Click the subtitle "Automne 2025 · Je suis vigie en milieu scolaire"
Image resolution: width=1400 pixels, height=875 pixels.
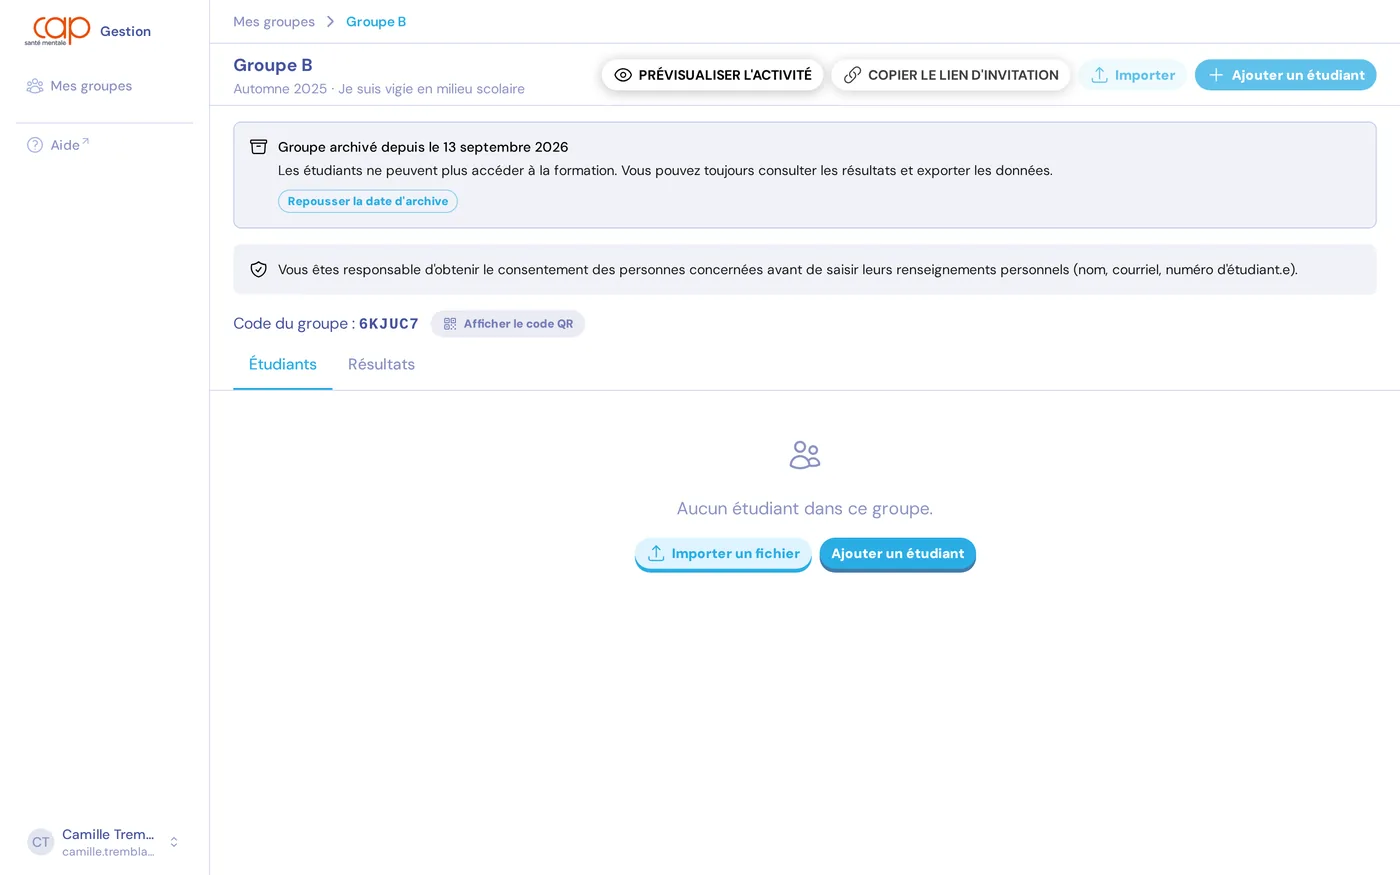pos(379,89)
